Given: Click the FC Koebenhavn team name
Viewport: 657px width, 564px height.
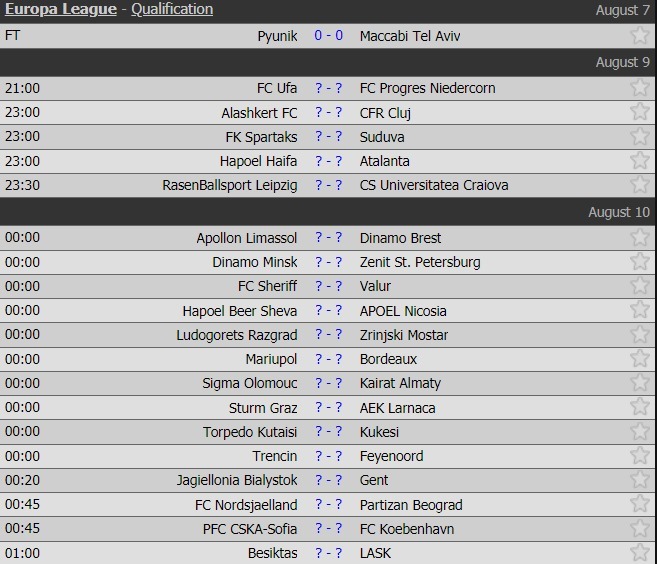Looking at the screenshot, I should pos(407,529).
